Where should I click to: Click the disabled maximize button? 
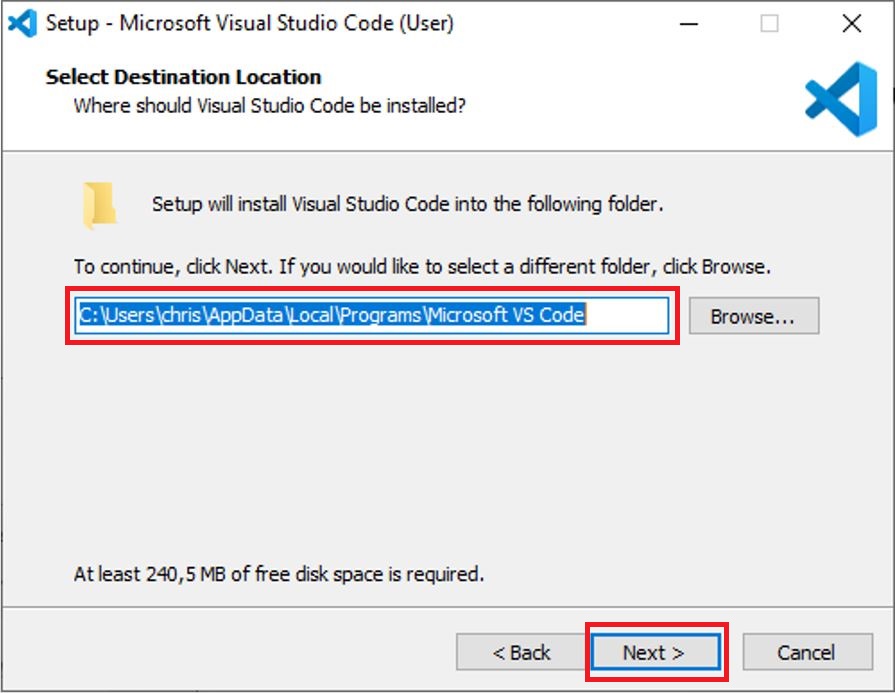(x=769, y=23)
